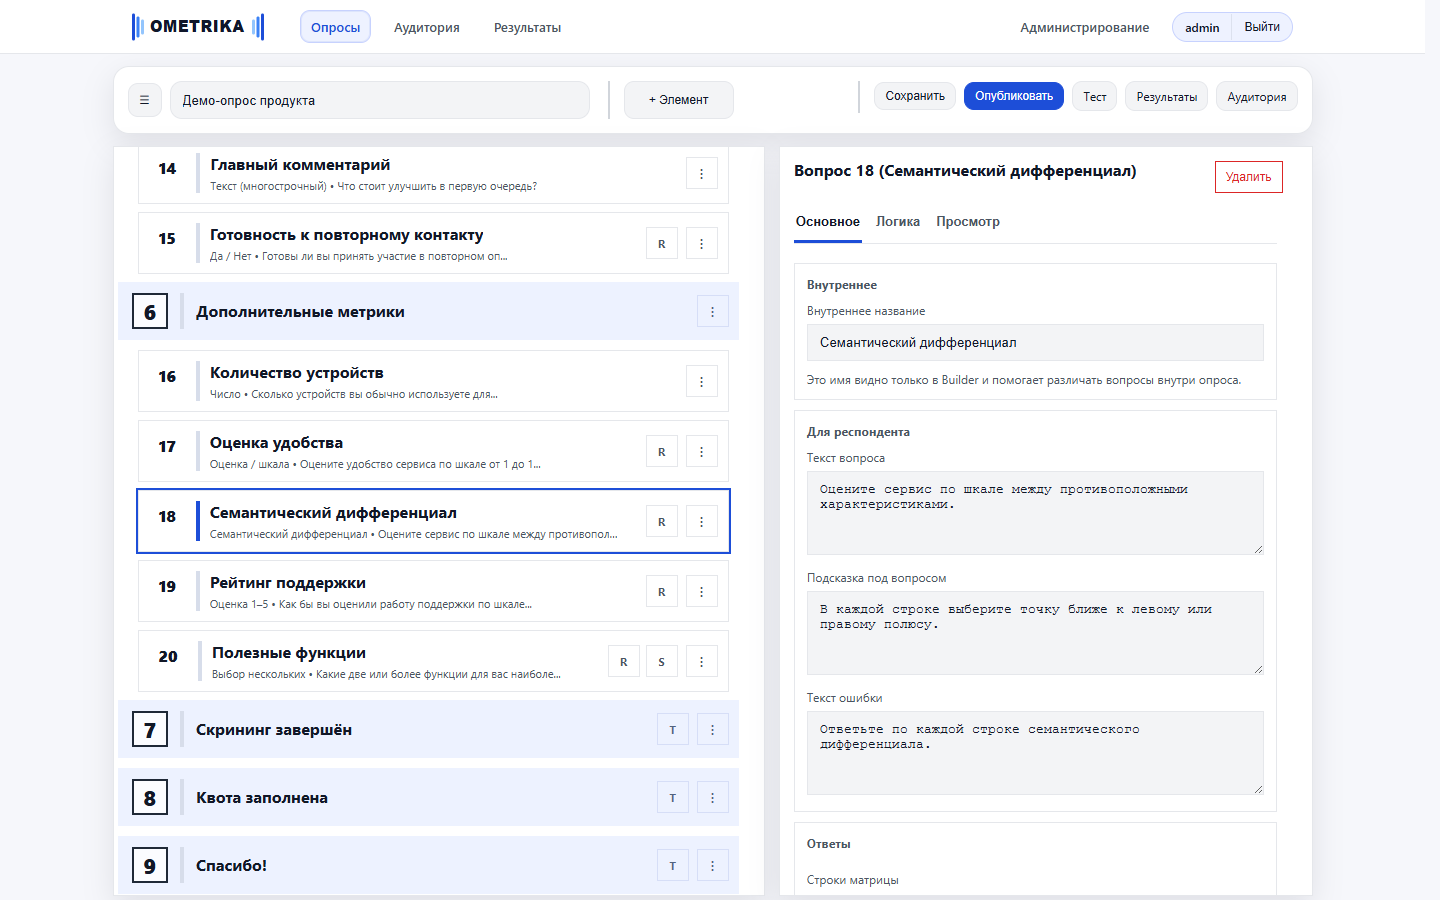Screen dimensions: 1440x900
Task: Open three-dot menu for Рейтинг поддержки
Action: pyautogui.click(x=702, y=592)
